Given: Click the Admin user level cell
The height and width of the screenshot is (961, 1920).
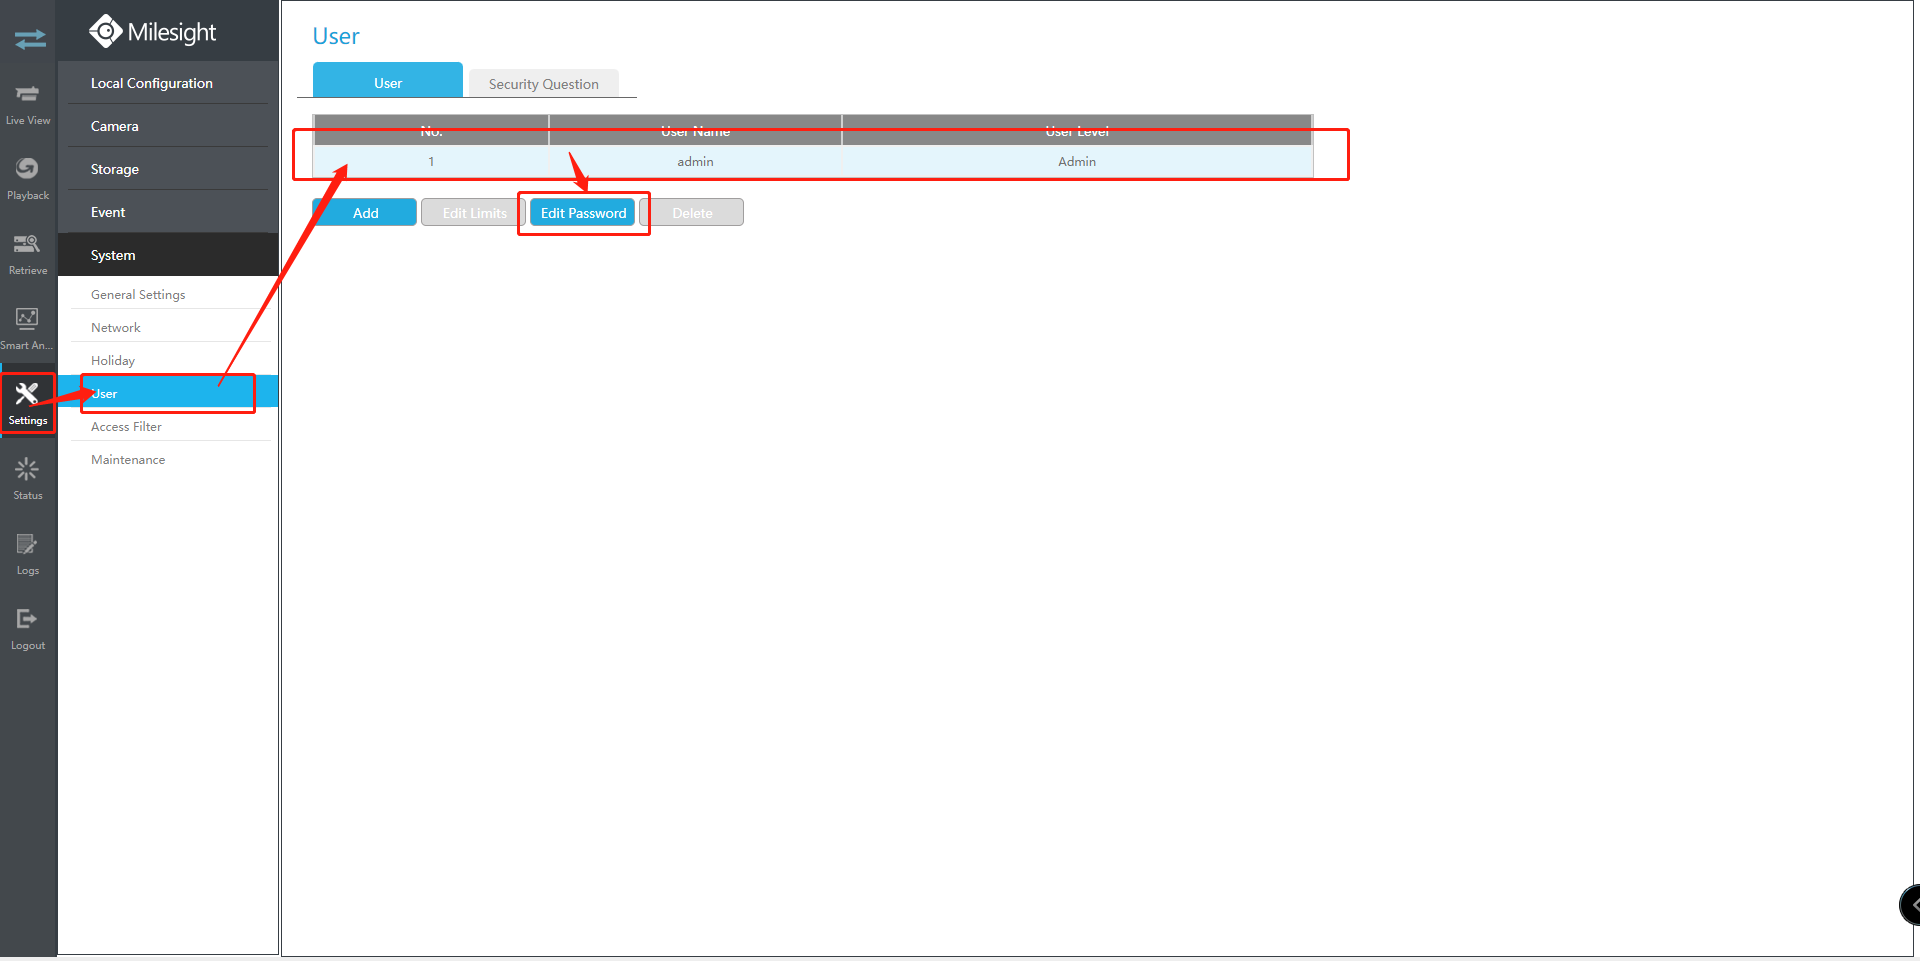Looking at the screenshot, I should pyautogui.click(x=1077, y=161).
